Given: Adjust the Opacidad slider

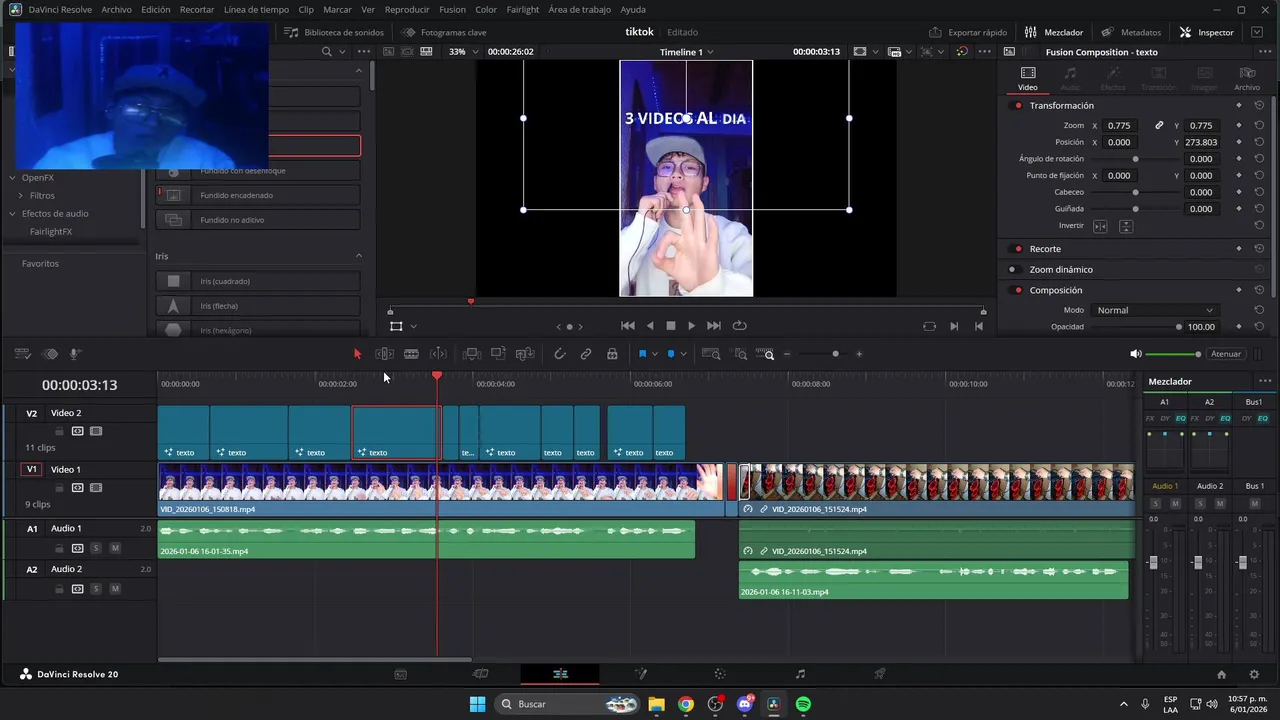Looking at the screenshot, I should point(1135,327).
